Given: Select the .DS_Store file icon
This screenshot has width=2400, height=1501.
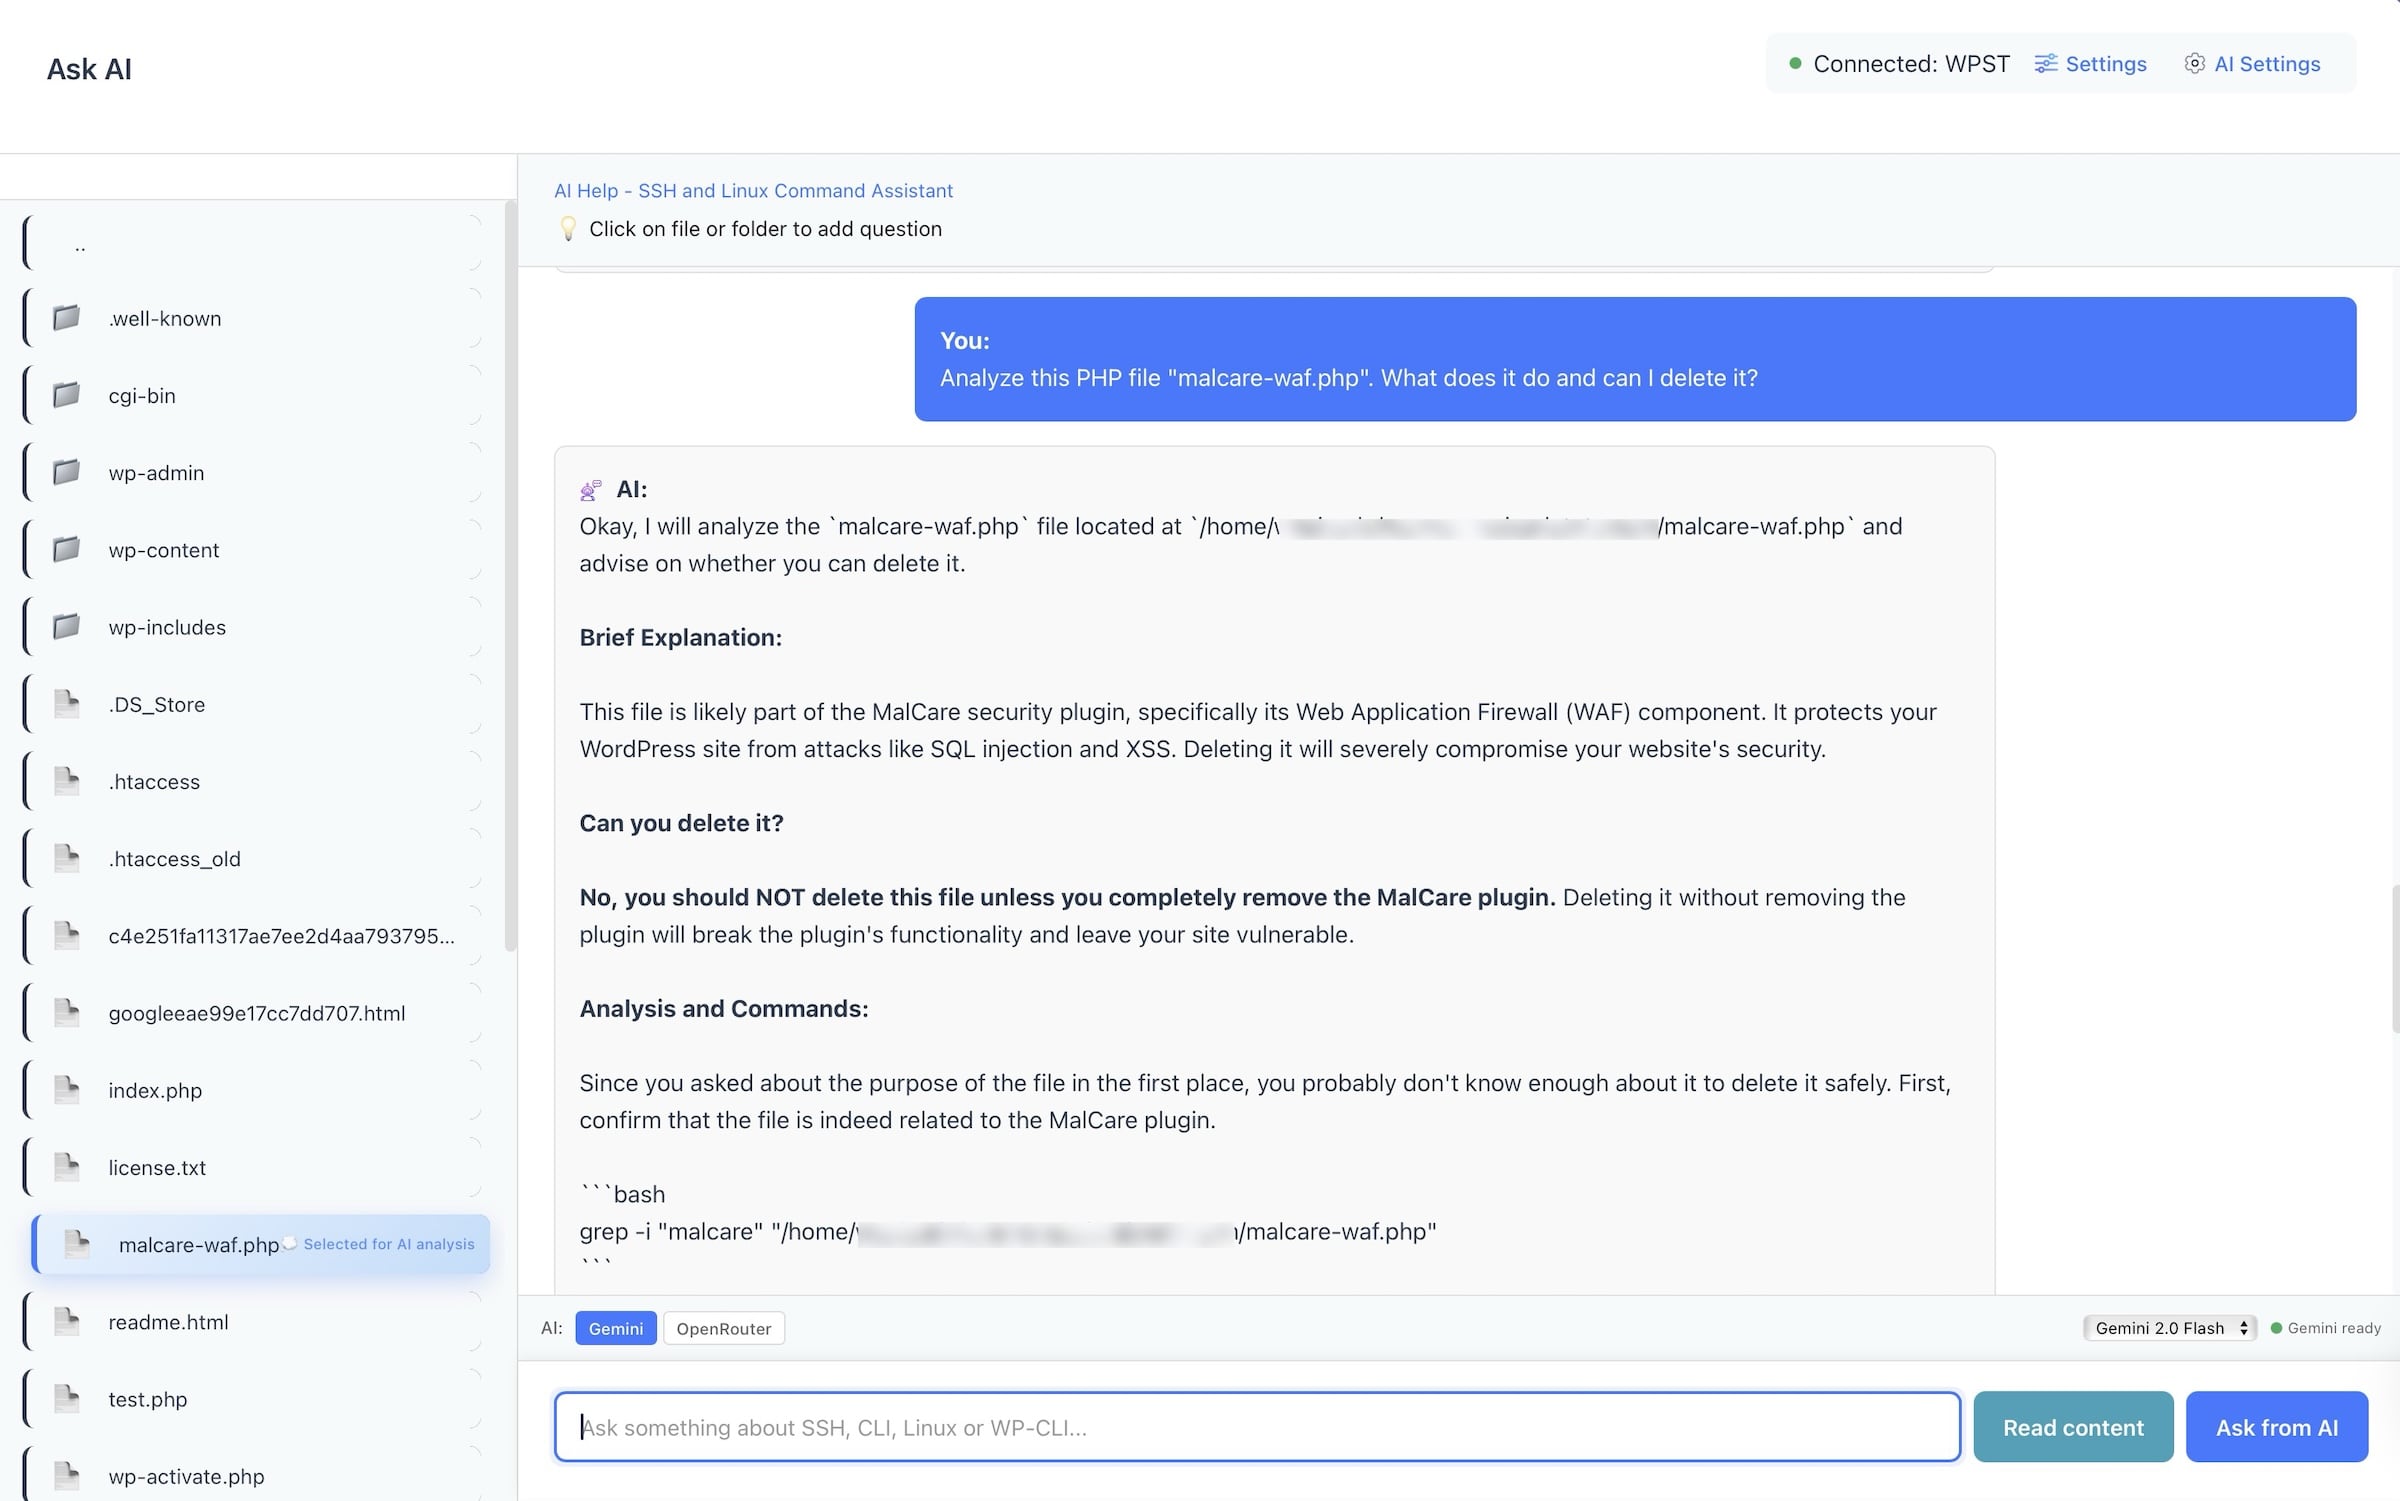Looking at the screenshot, I should tap(66, 704).
